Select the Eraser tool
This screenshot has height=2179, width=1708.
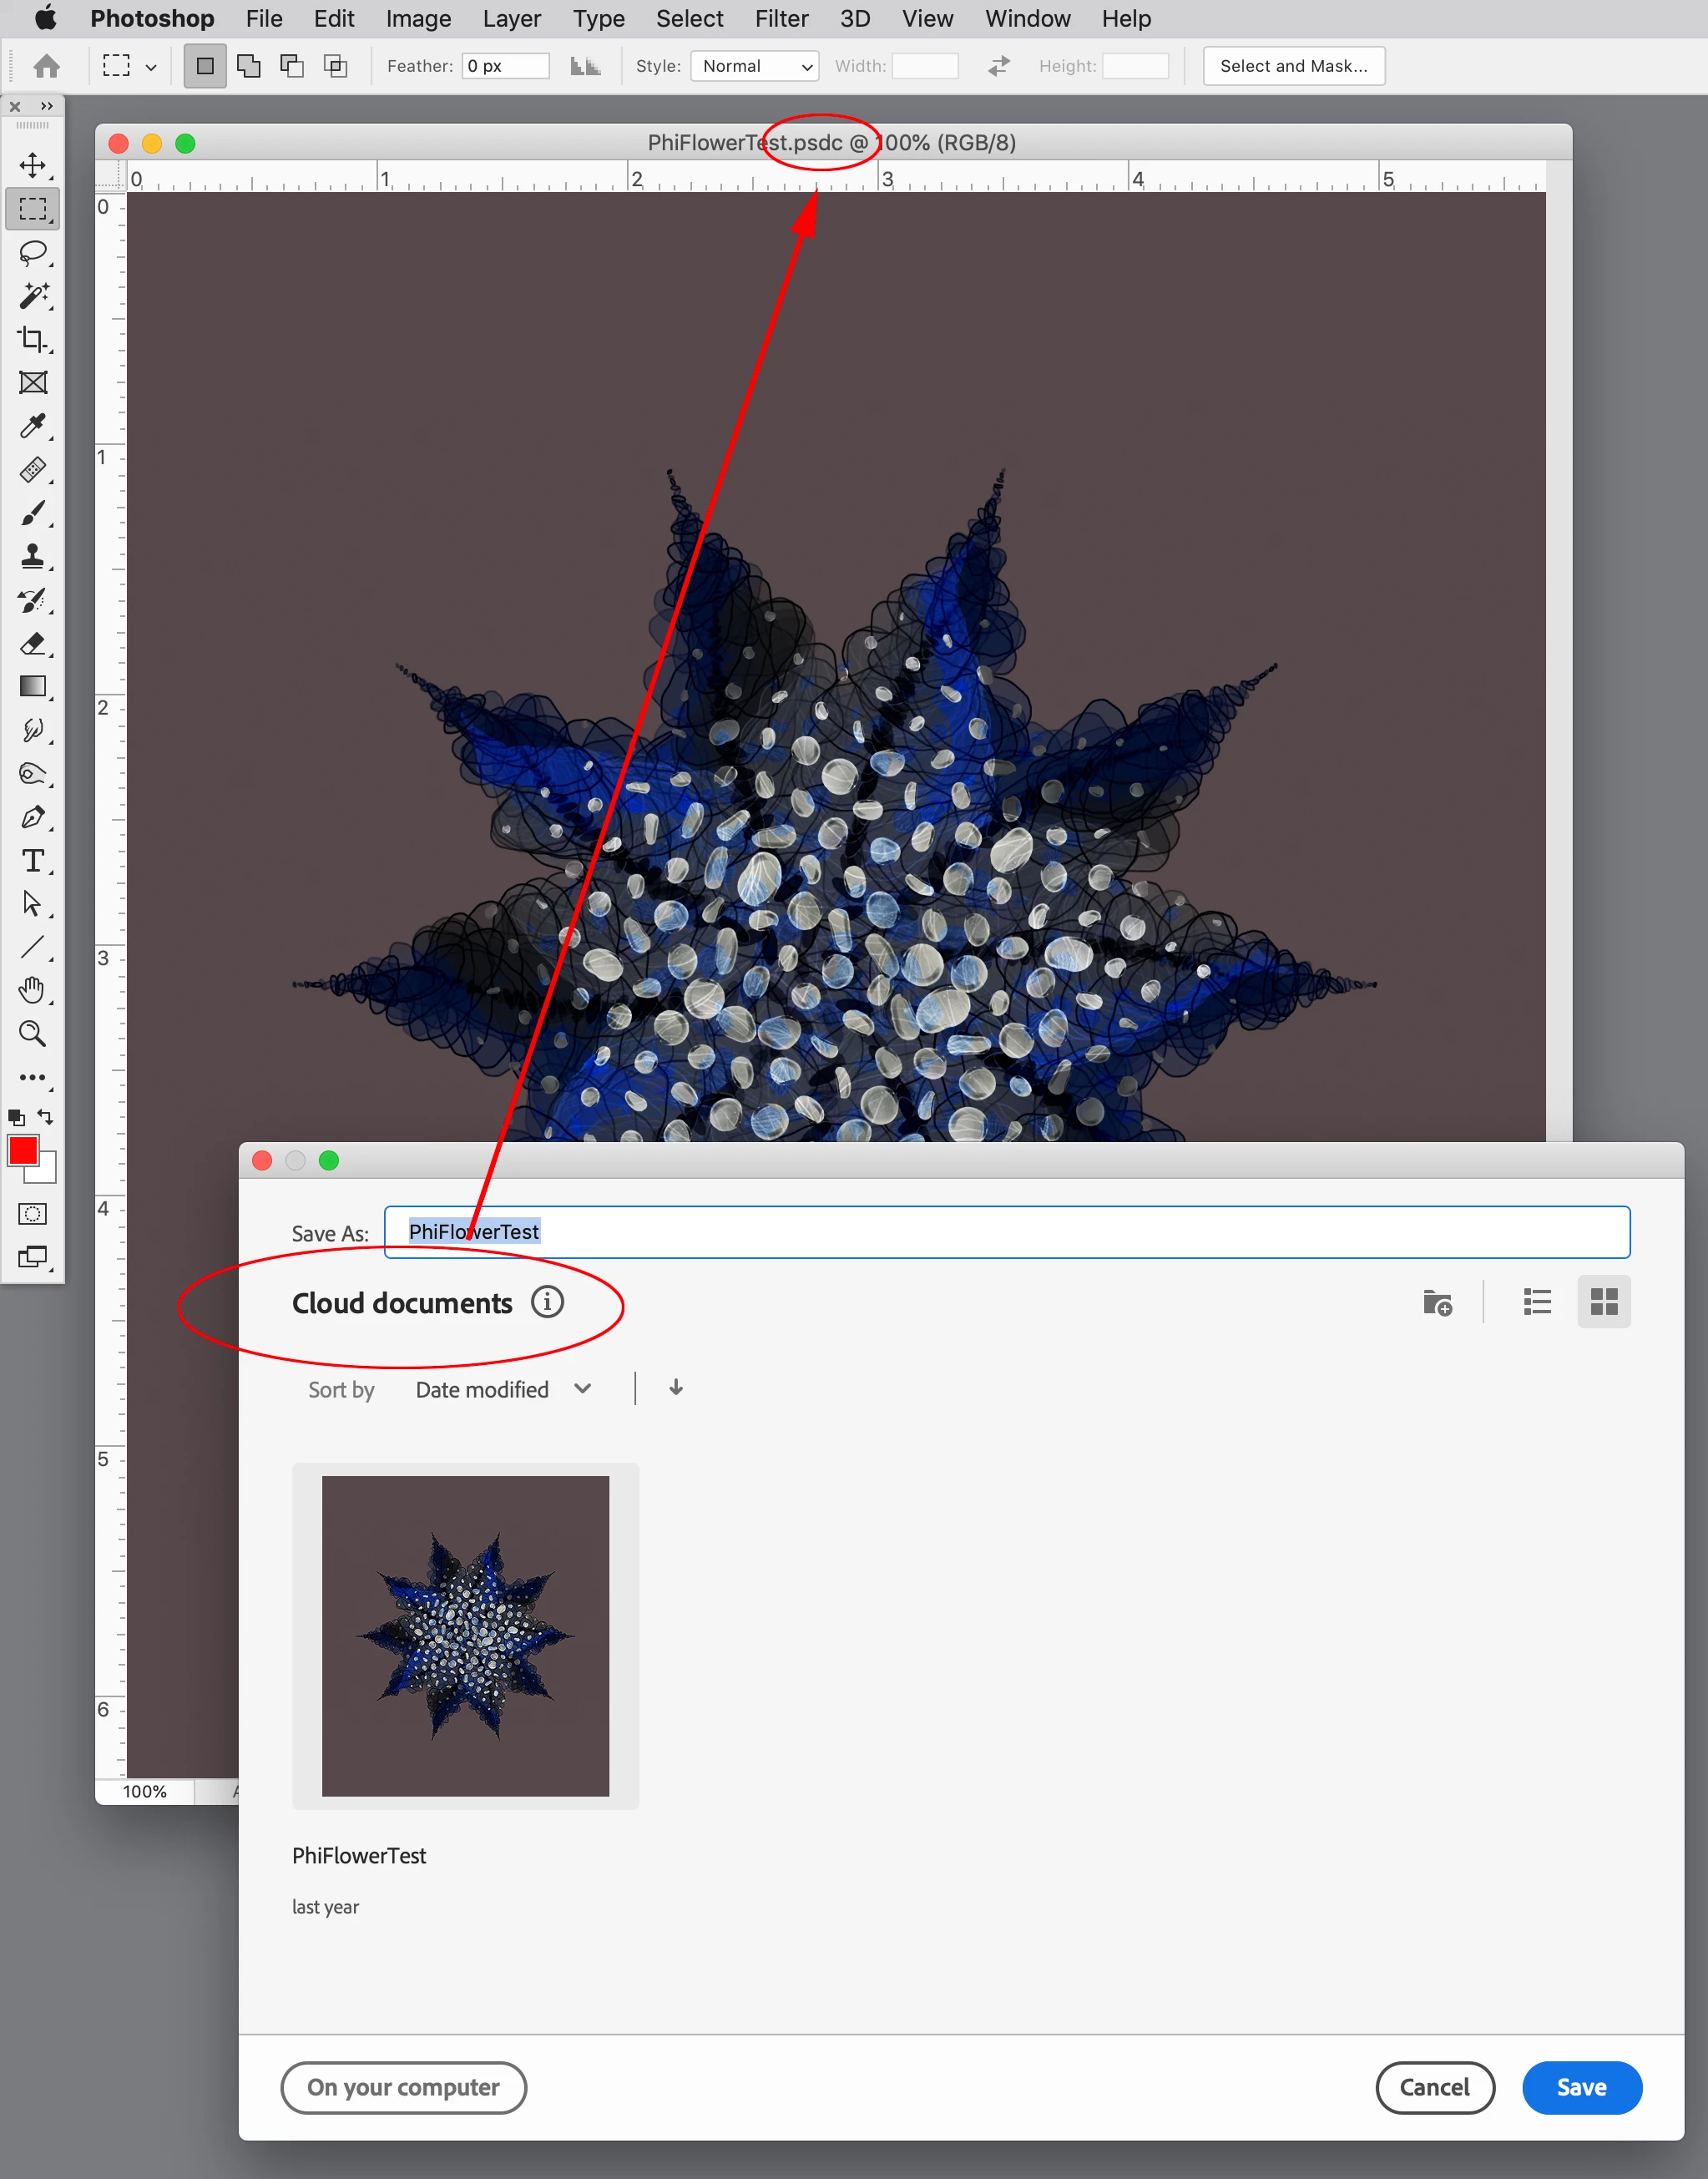click(x=32, y=643)
